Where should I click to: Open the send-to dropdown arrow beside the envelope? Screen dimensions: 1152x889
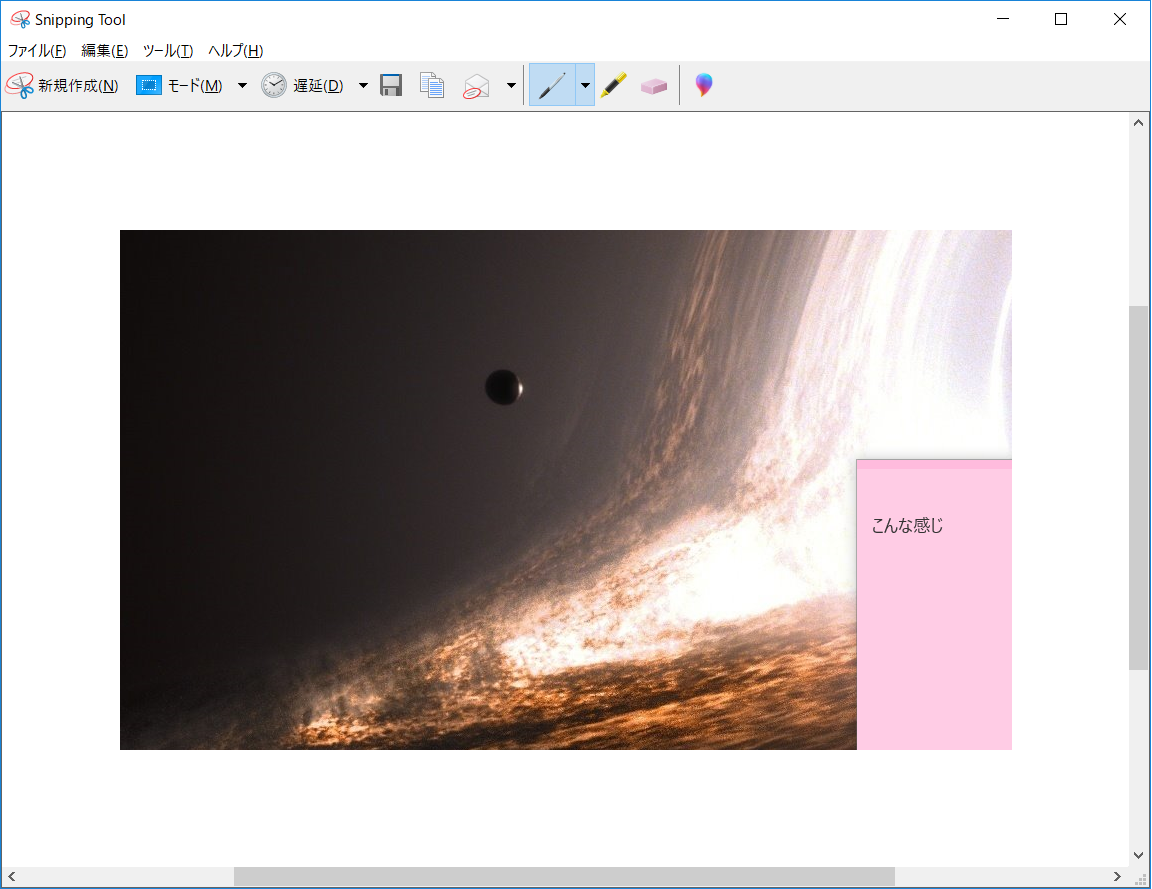coord(511,86)
